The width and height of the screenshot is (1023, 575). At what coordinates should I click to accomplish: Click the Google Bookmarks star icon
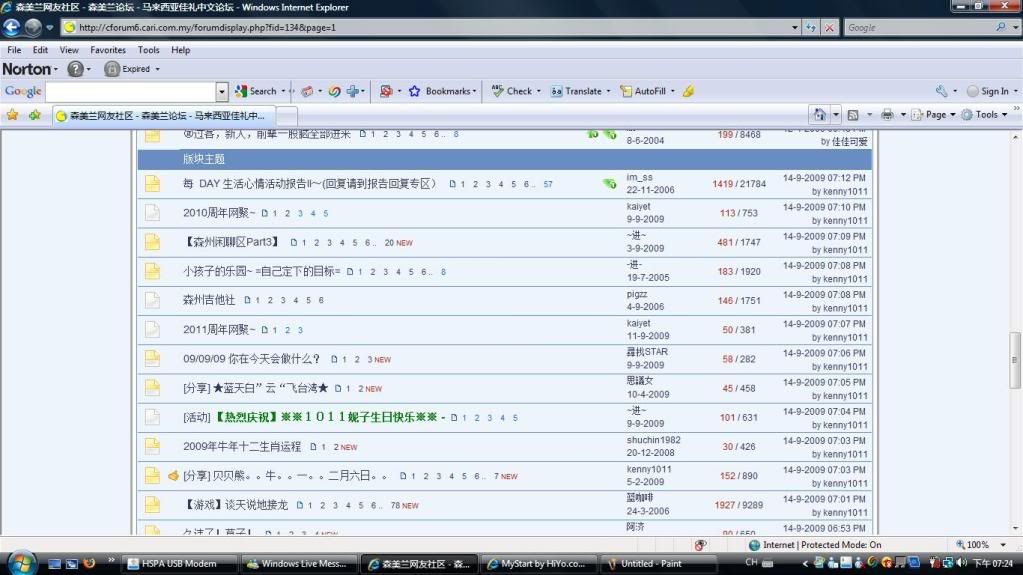[414, 91]
